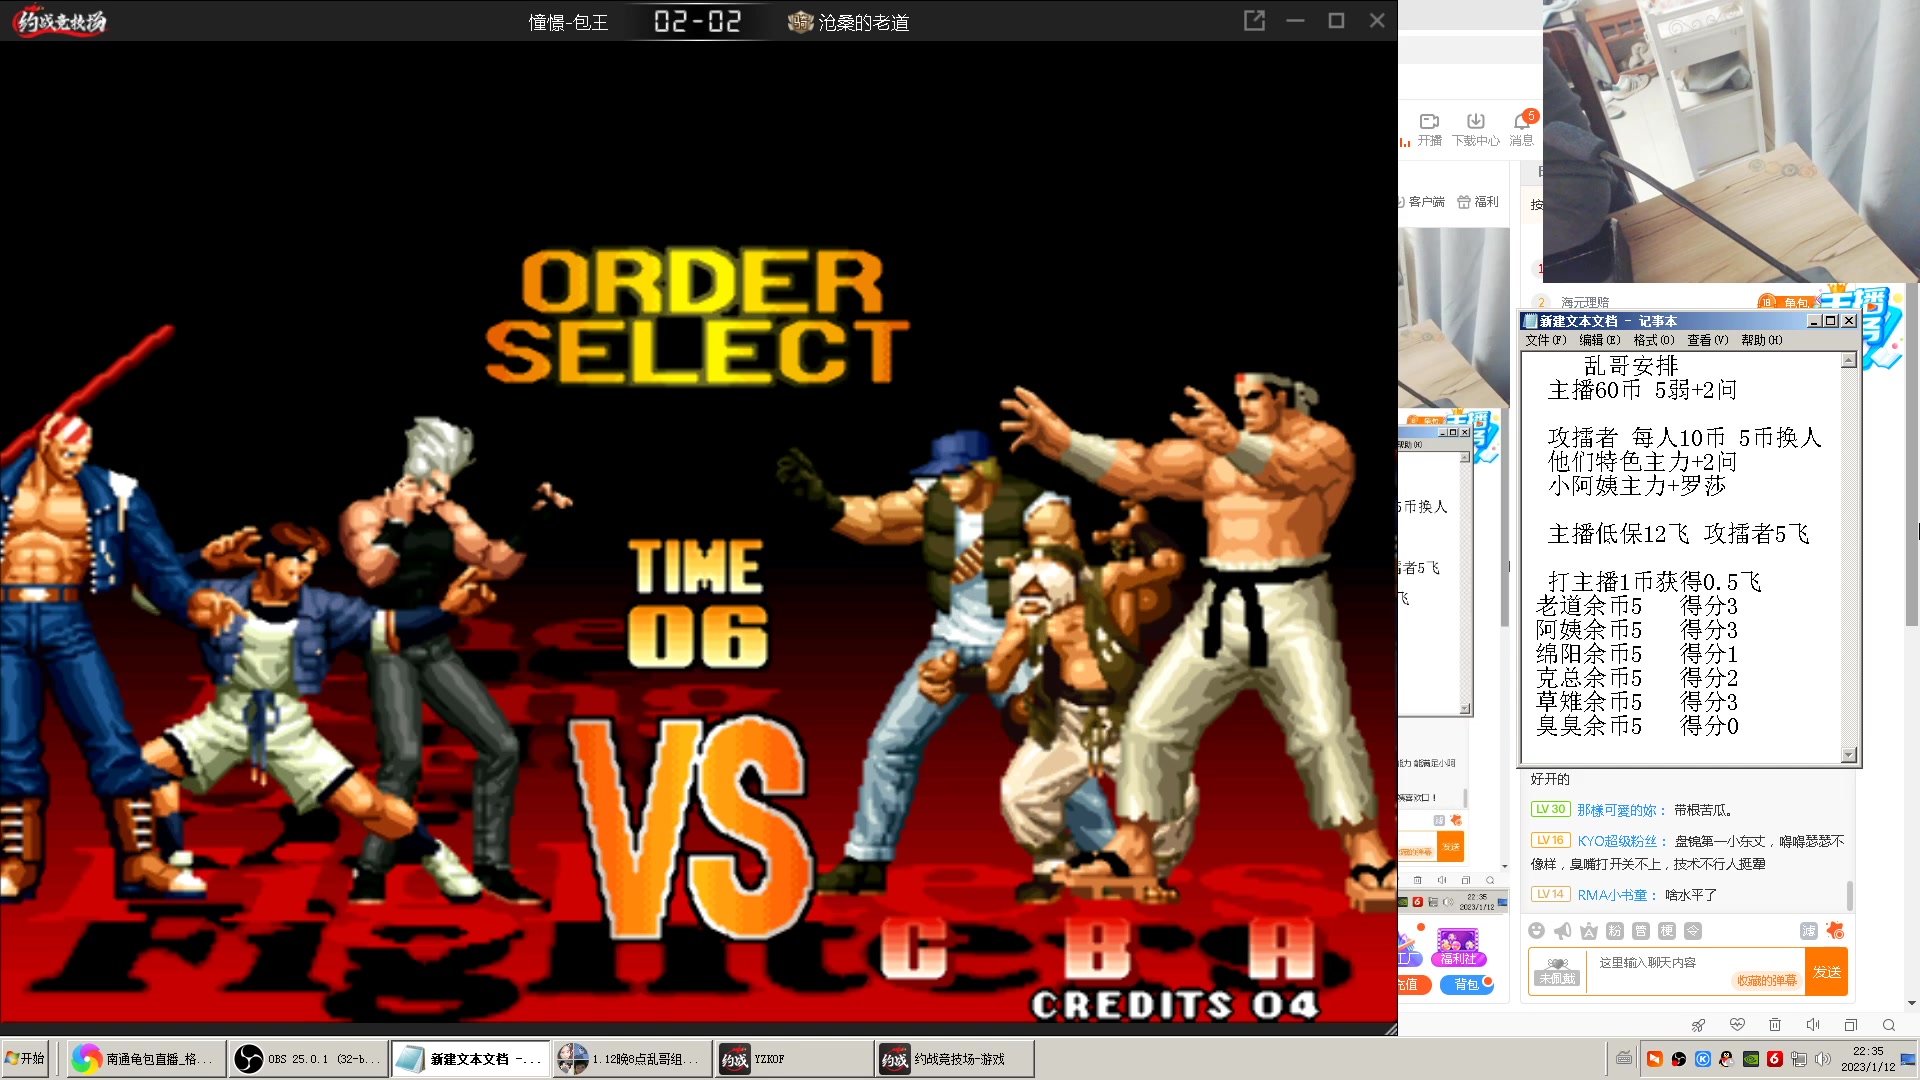
Task: Open the 消息 notifications bell
Action: pyautogui.click(x=1522, y=129)
